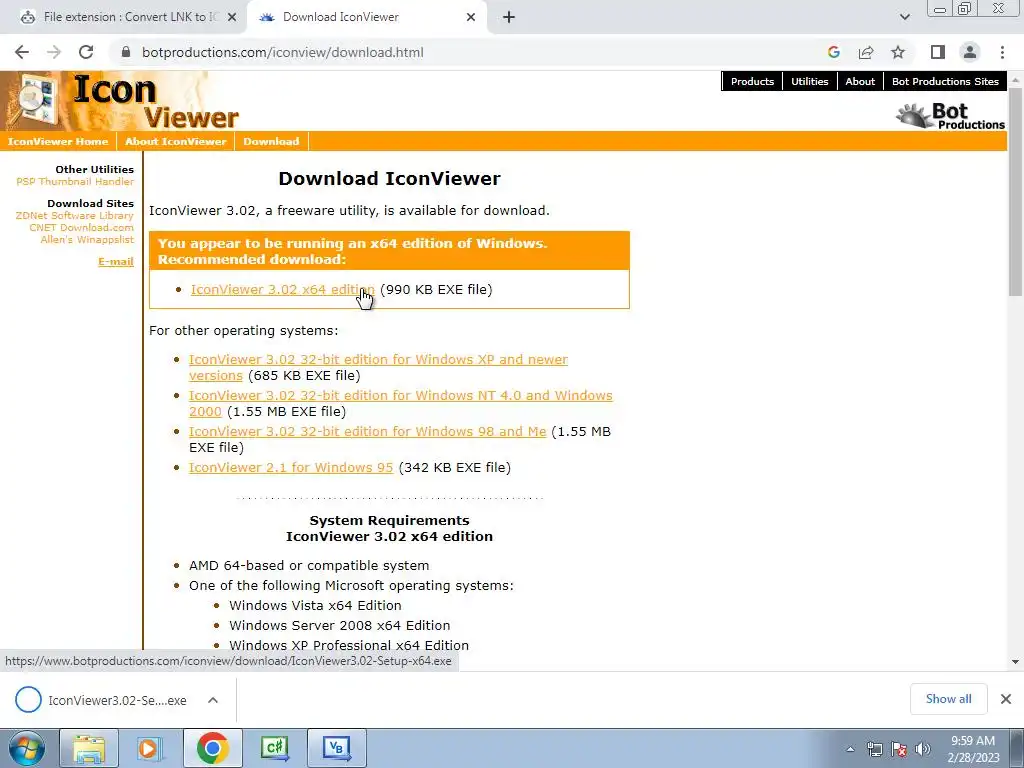Open Action Center flag icon

(x=899, y=750)
